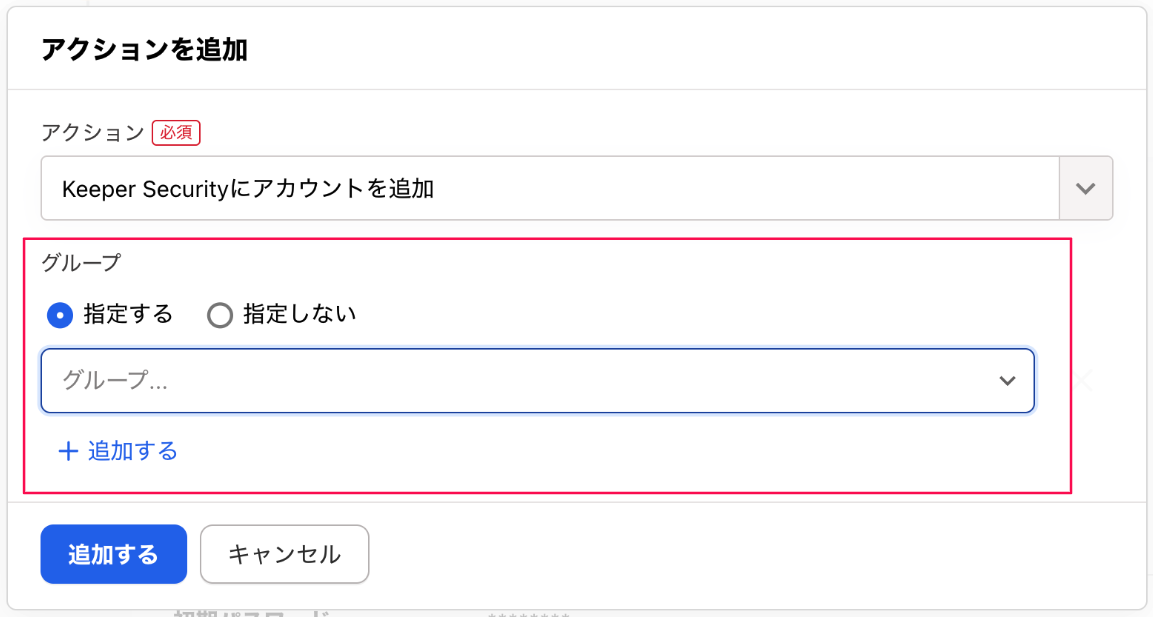The height and width of the screenshot is (617, 1153).
Task: Open the アクション dropdown chevron button
Action: click(x=1085, y=188)
